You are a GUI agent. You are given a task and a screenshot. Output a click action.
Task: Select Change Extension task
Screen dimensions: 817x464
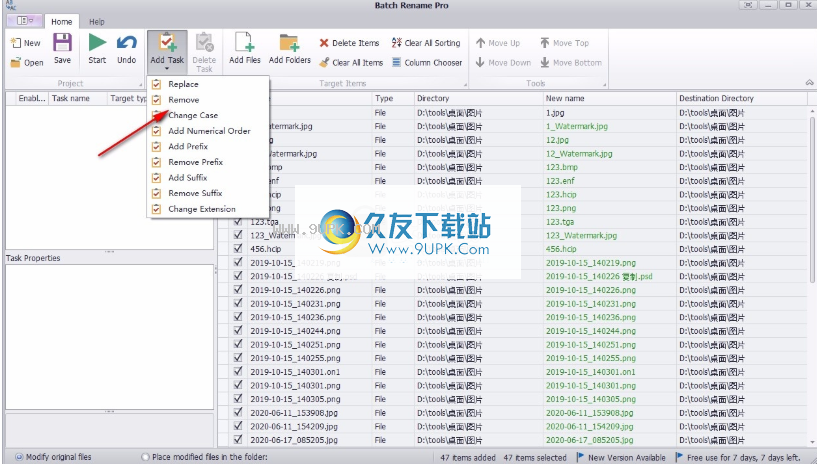(208, 209)
